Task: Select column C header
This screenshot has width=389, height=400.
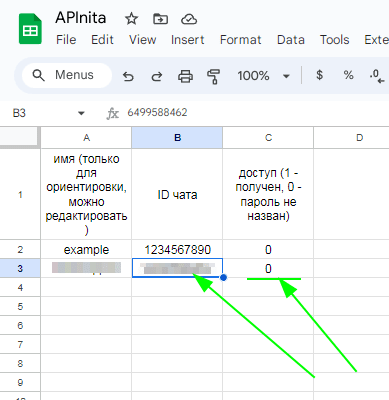Action: (x=268, y=138)
